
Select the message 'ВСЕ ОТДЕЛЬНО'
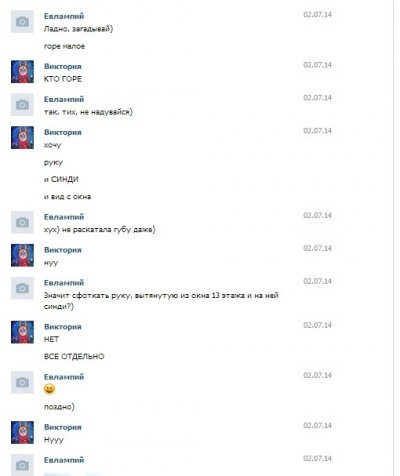[74, 356]
